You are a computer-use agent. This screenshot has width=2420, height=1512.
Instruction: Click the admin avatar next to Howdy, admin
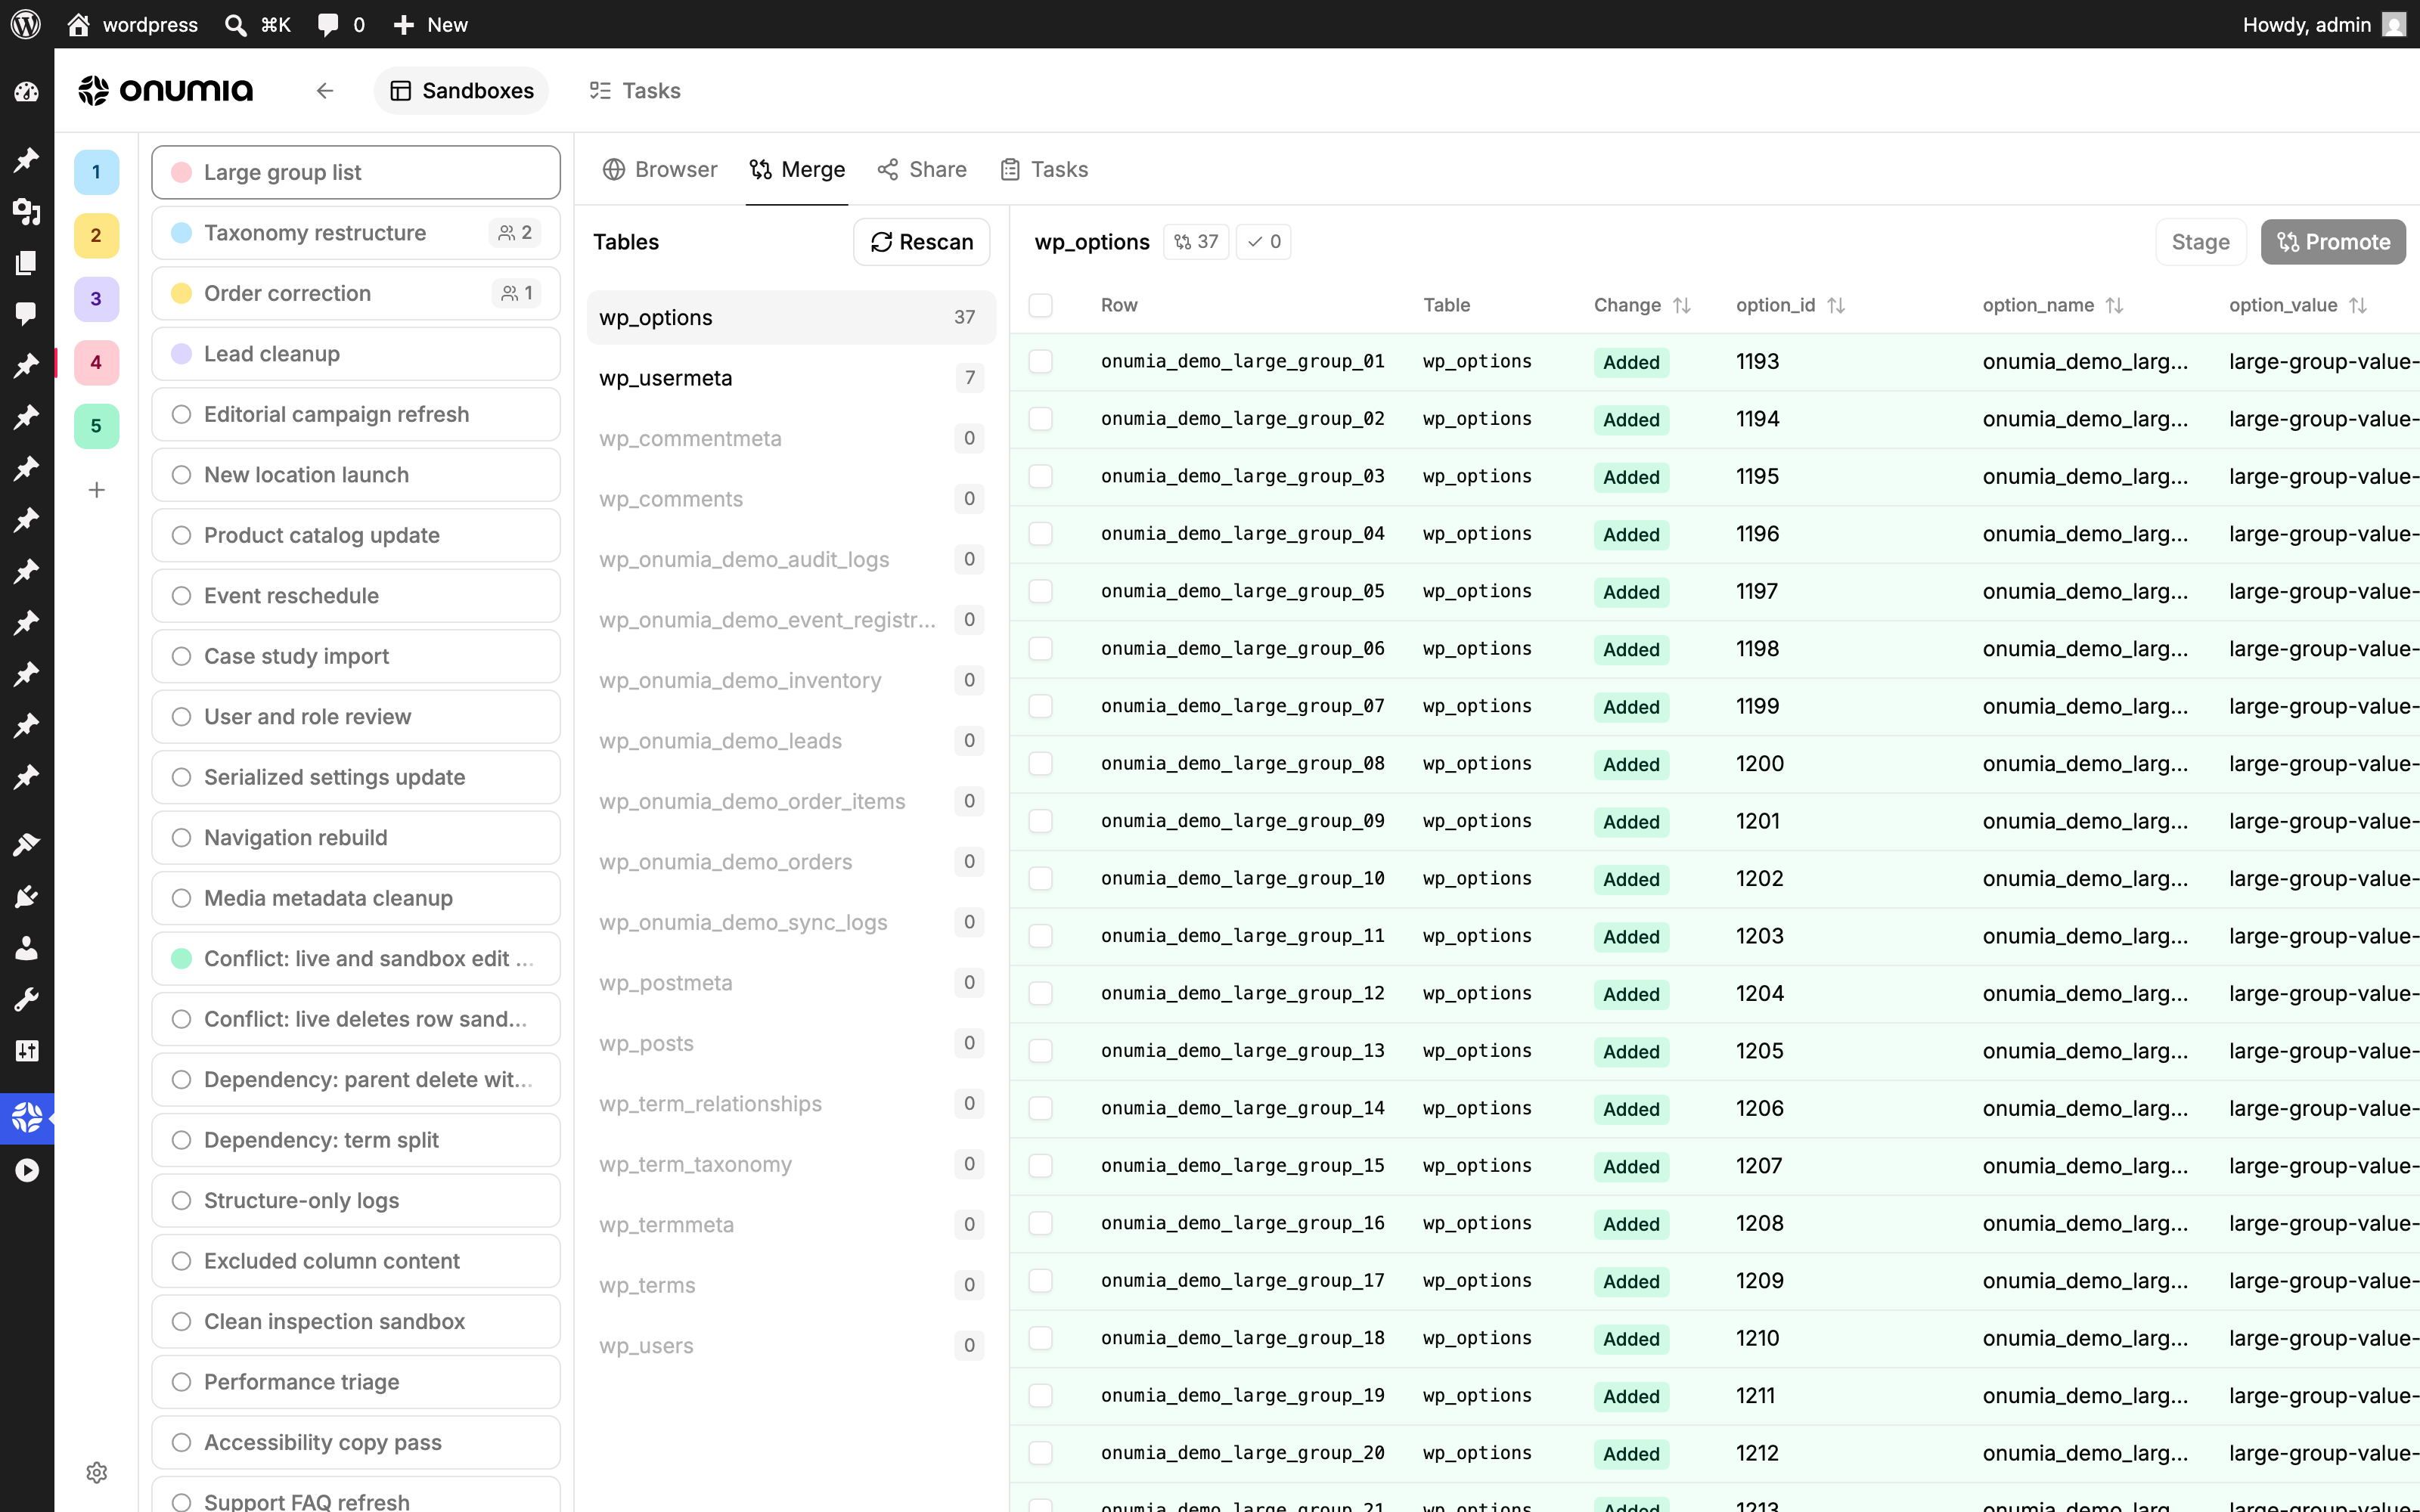2393,24
